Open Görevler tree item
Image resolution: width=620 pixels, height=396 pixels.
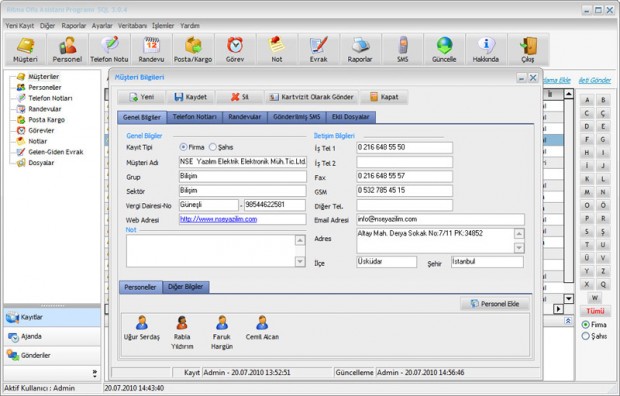click(41, 130)
